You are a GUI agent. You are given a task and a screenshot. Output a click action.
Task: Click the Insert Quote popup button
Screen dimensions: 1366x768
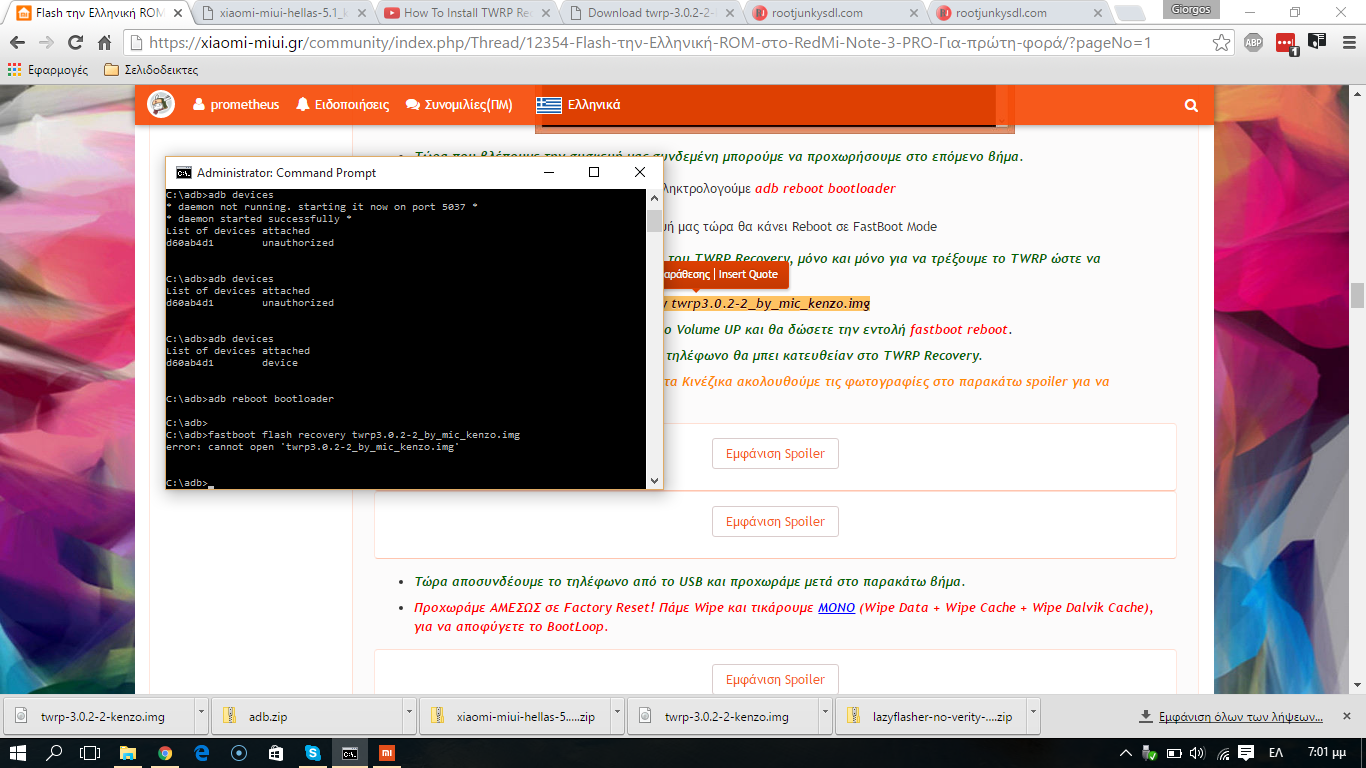pos(747,274)
